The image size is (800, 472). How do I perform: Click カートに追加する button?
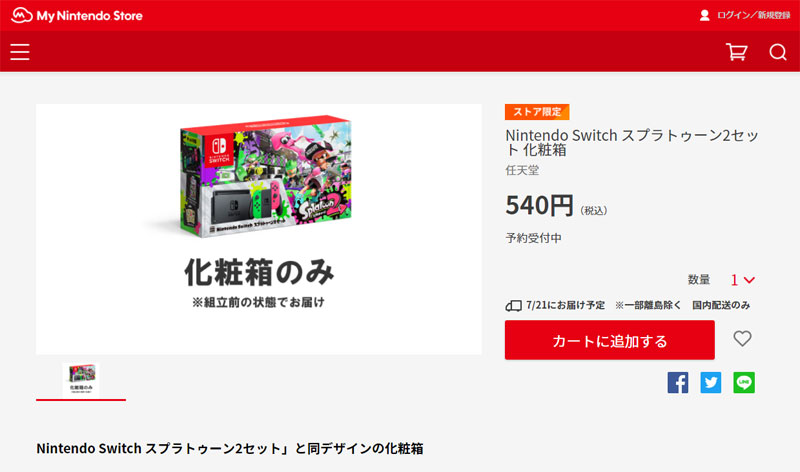click(610, 340)
